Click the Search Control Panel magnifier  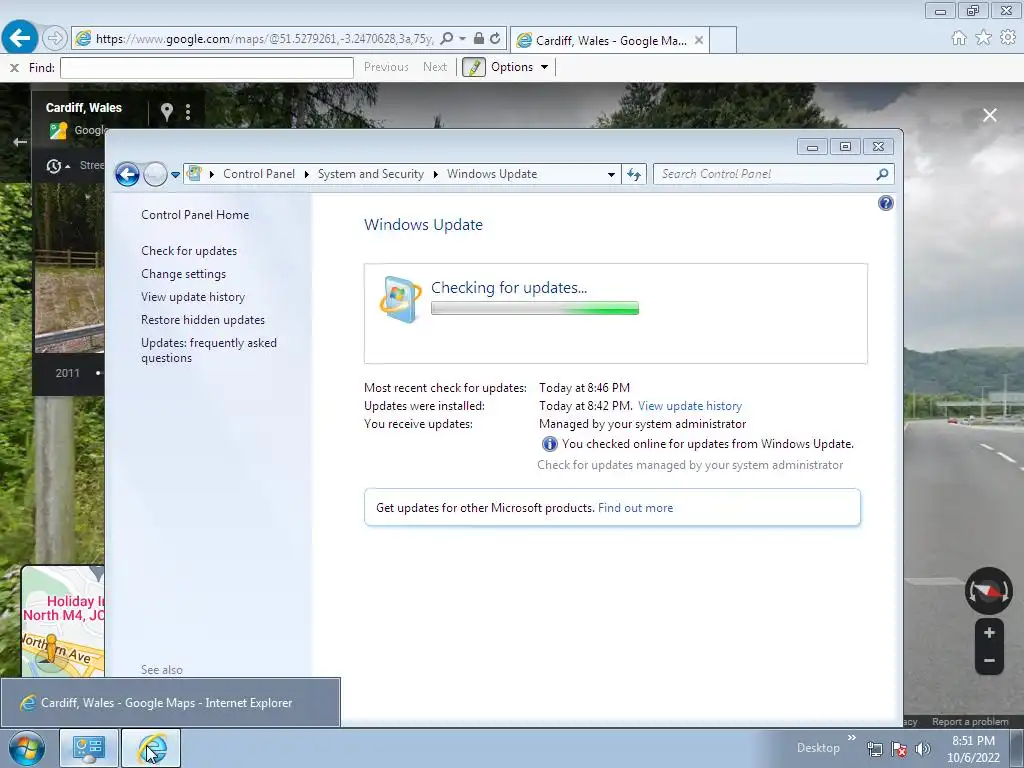(x=882, y=174)
